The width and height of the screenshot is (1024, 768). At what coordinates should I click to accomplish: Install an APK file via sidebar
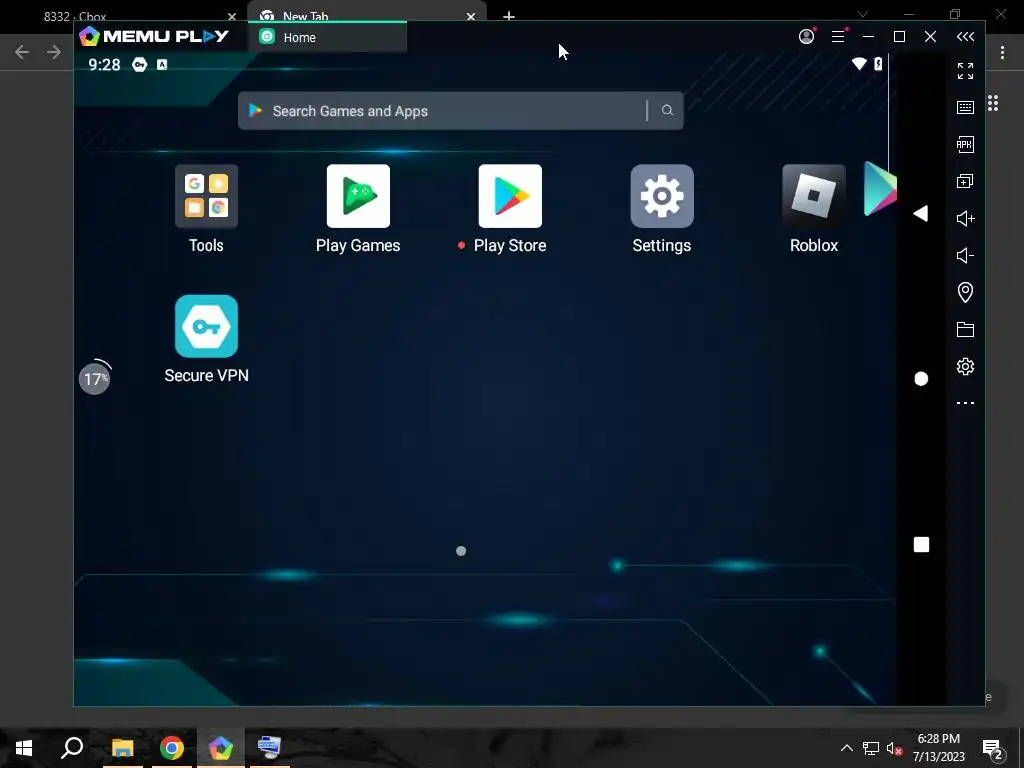tap(965, 144)
